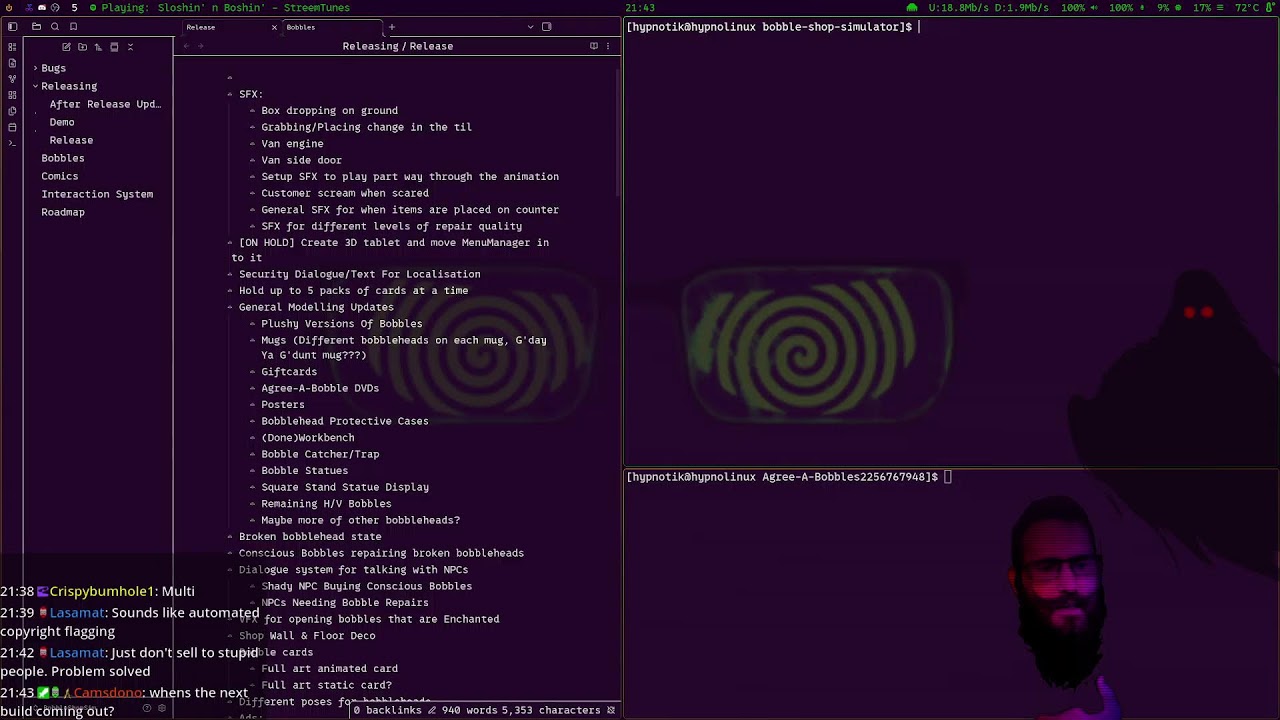Click the 'Van engine' line
This screenshot has height=720, width=1280.
click(x=292, y=144)
